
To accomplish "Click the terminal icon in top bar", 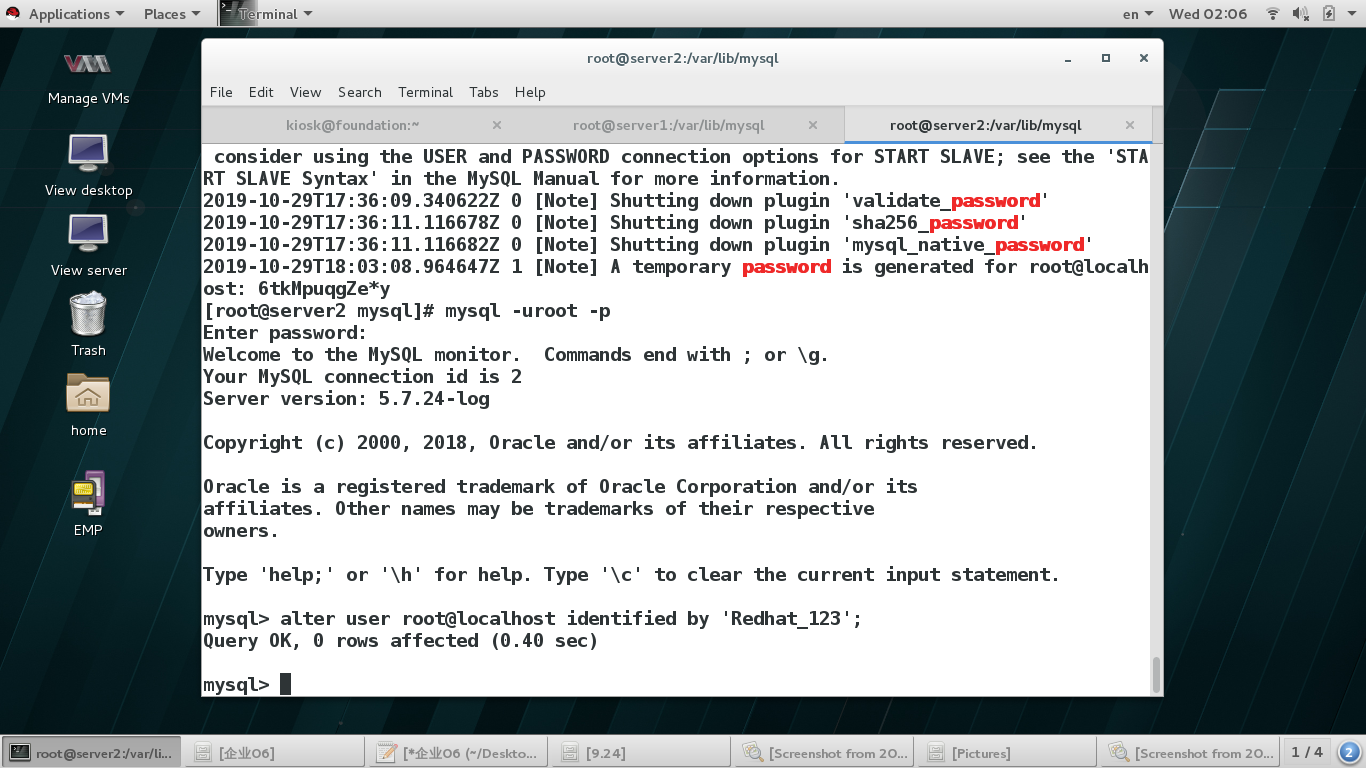I will coord(228,13).
